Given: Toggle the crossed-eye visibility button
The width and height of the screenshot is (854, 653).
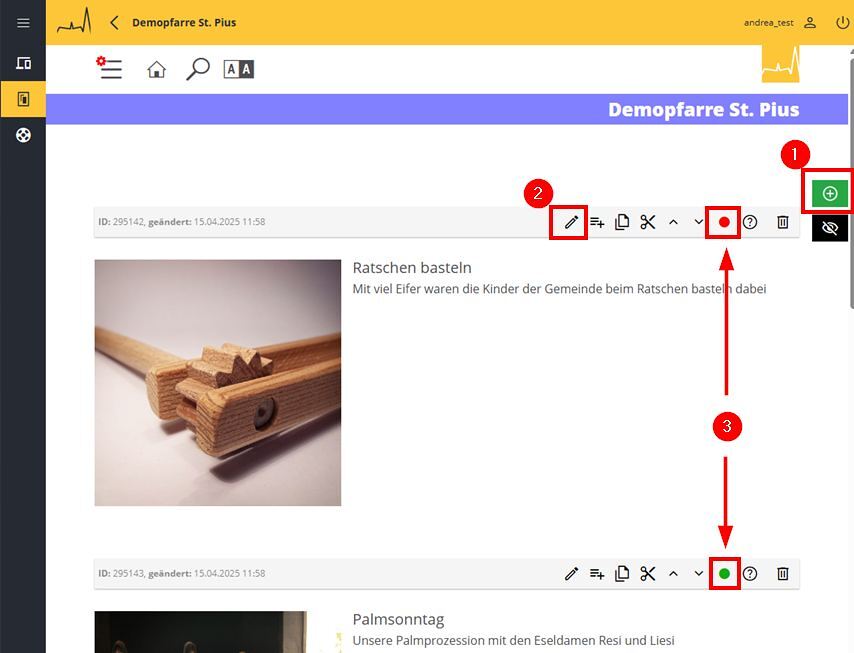Looking at the screenshot, I should 830,228.
